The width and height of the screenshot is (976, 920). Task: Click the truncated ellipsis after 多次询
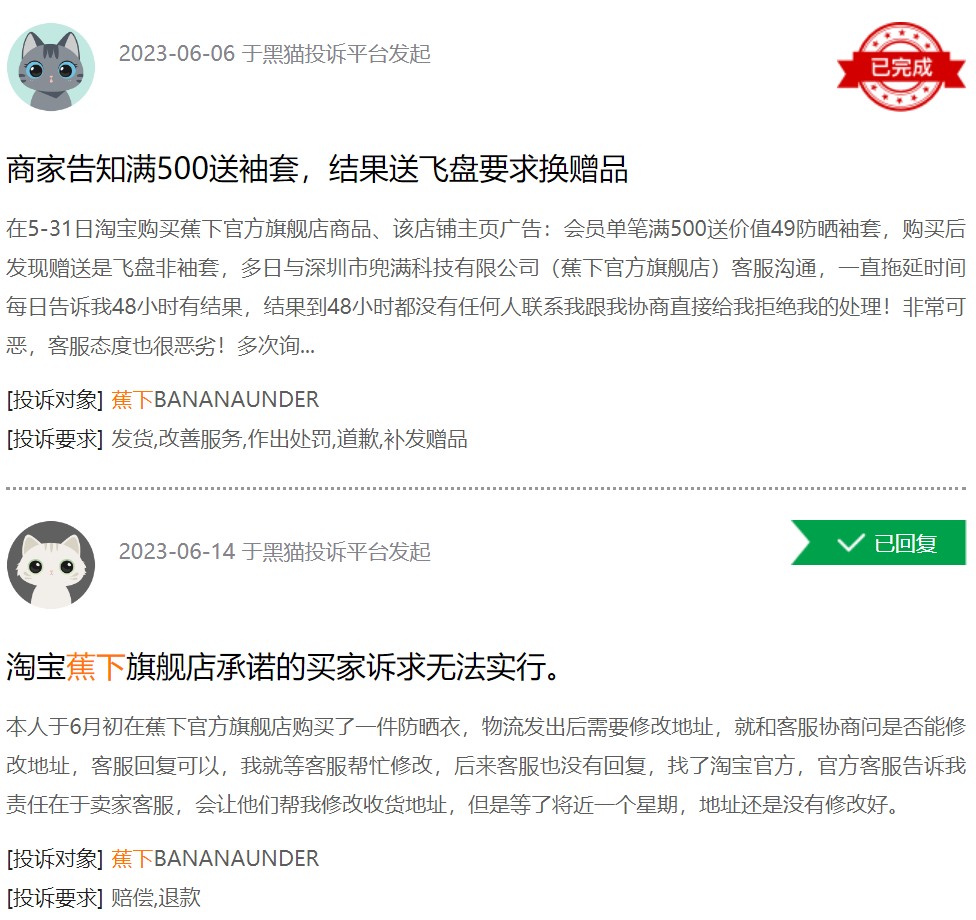tap(308, 346)
